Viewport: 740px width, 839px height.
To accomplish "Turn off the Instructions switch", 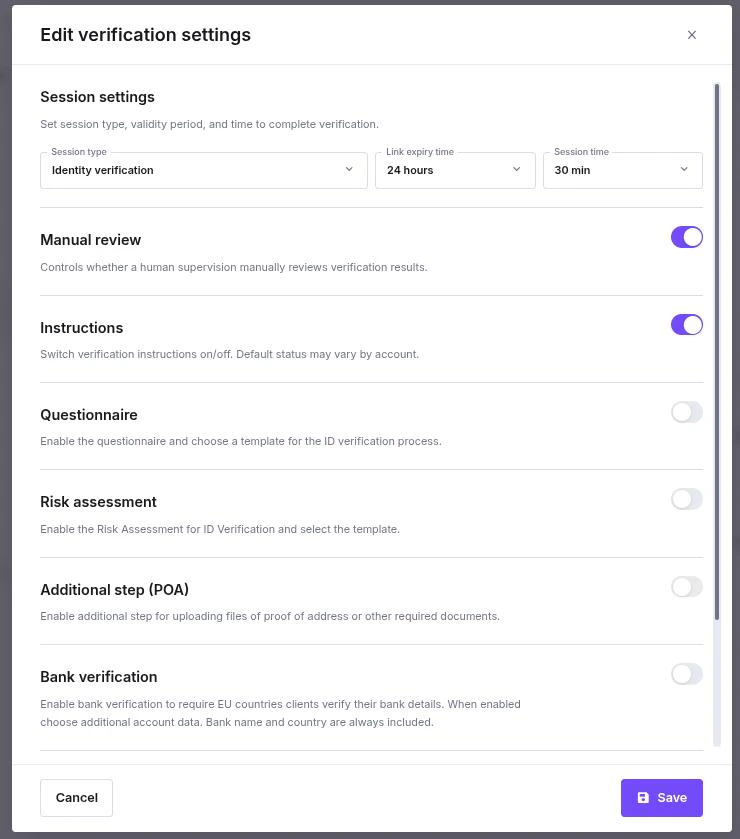I will point(687,325).
